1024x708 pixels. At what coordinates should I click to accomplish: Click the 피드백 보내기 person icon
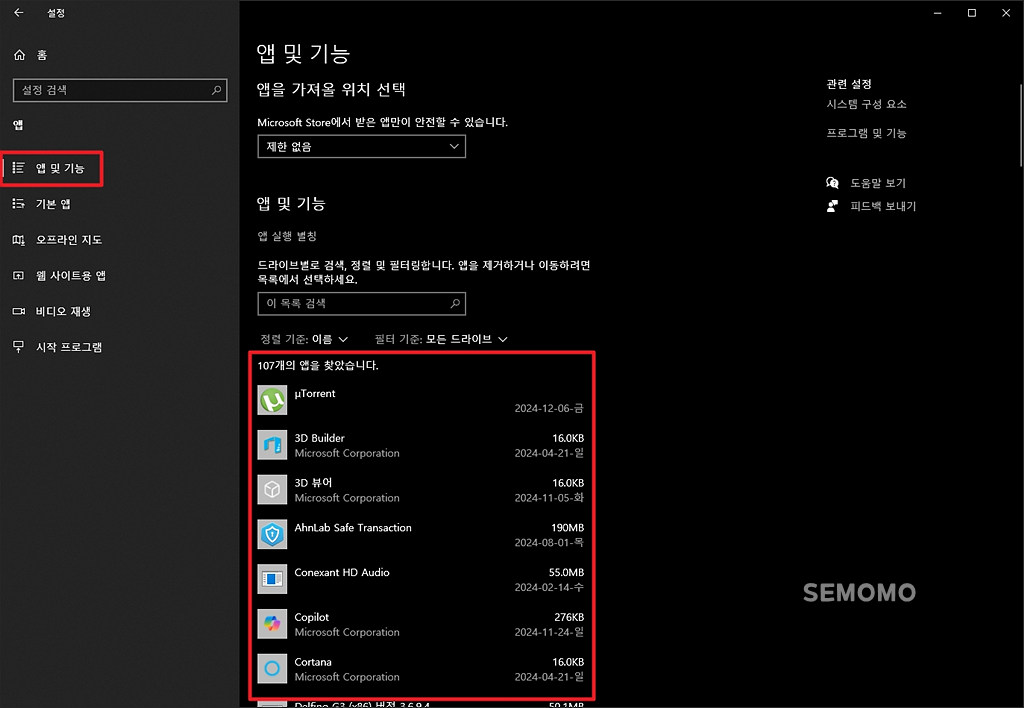(x=832, y=206)
